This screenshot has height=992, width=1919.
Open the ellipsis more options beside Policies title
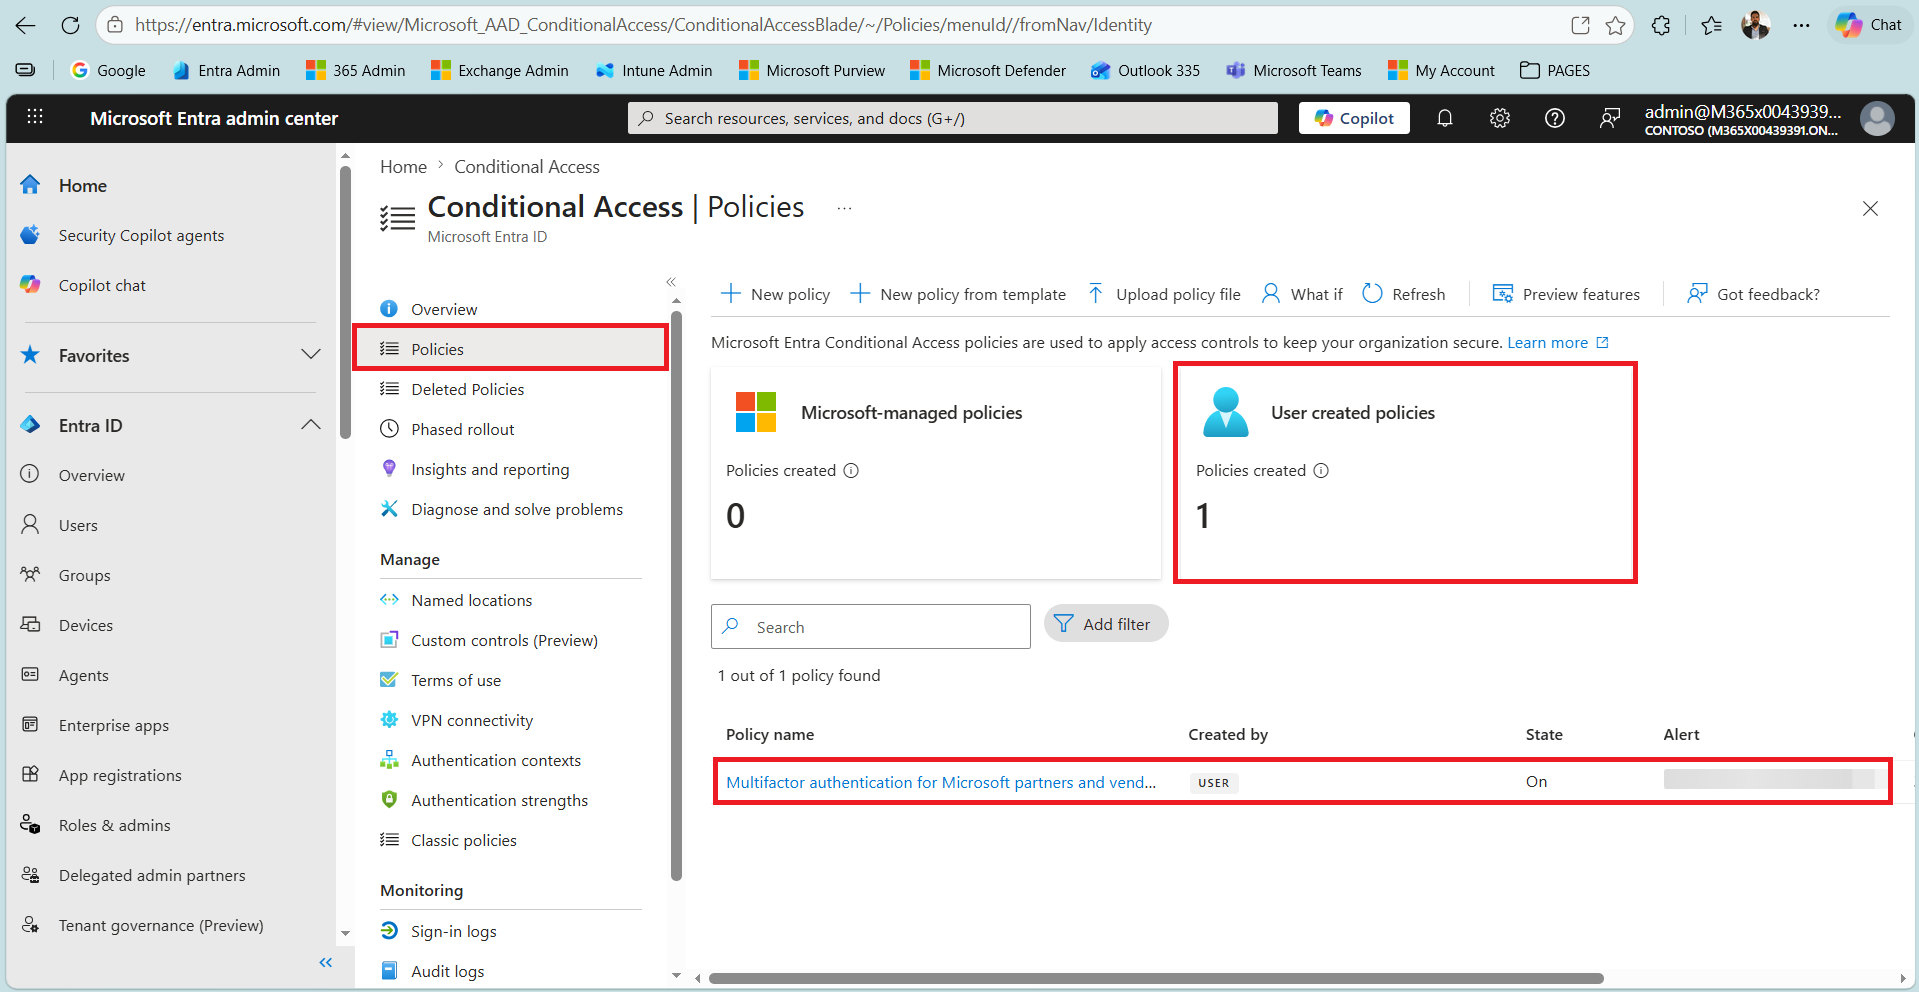[845, 208]
